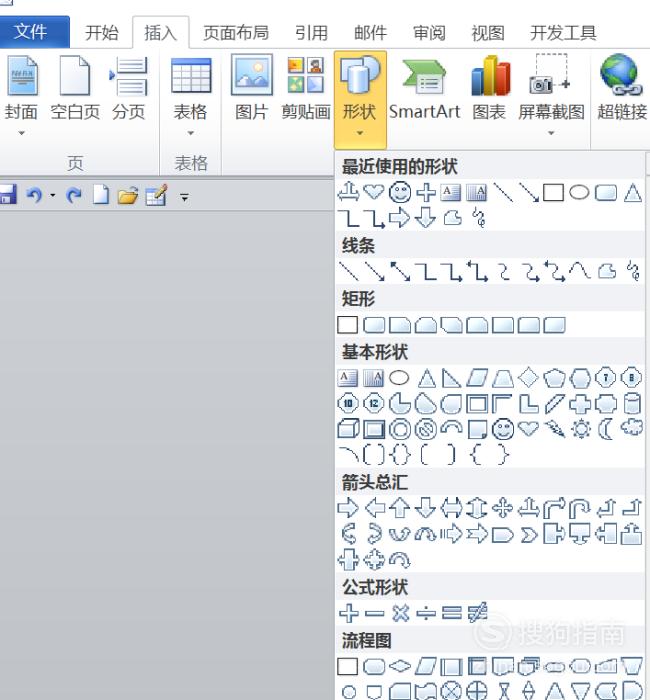This screenshot has height=700, width=650.
Task: Pick the isosceles triangle in 基本形状
Action: (x=427, y=379)
